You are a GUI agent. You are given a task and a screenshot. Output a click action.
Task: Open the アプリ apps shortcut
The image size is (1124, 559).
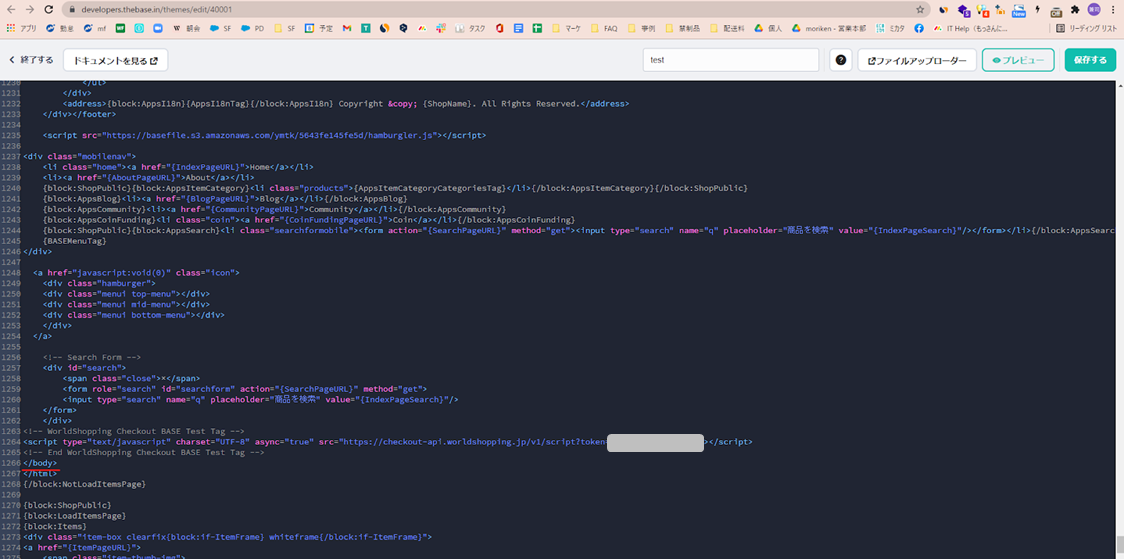tap(22, 29)
